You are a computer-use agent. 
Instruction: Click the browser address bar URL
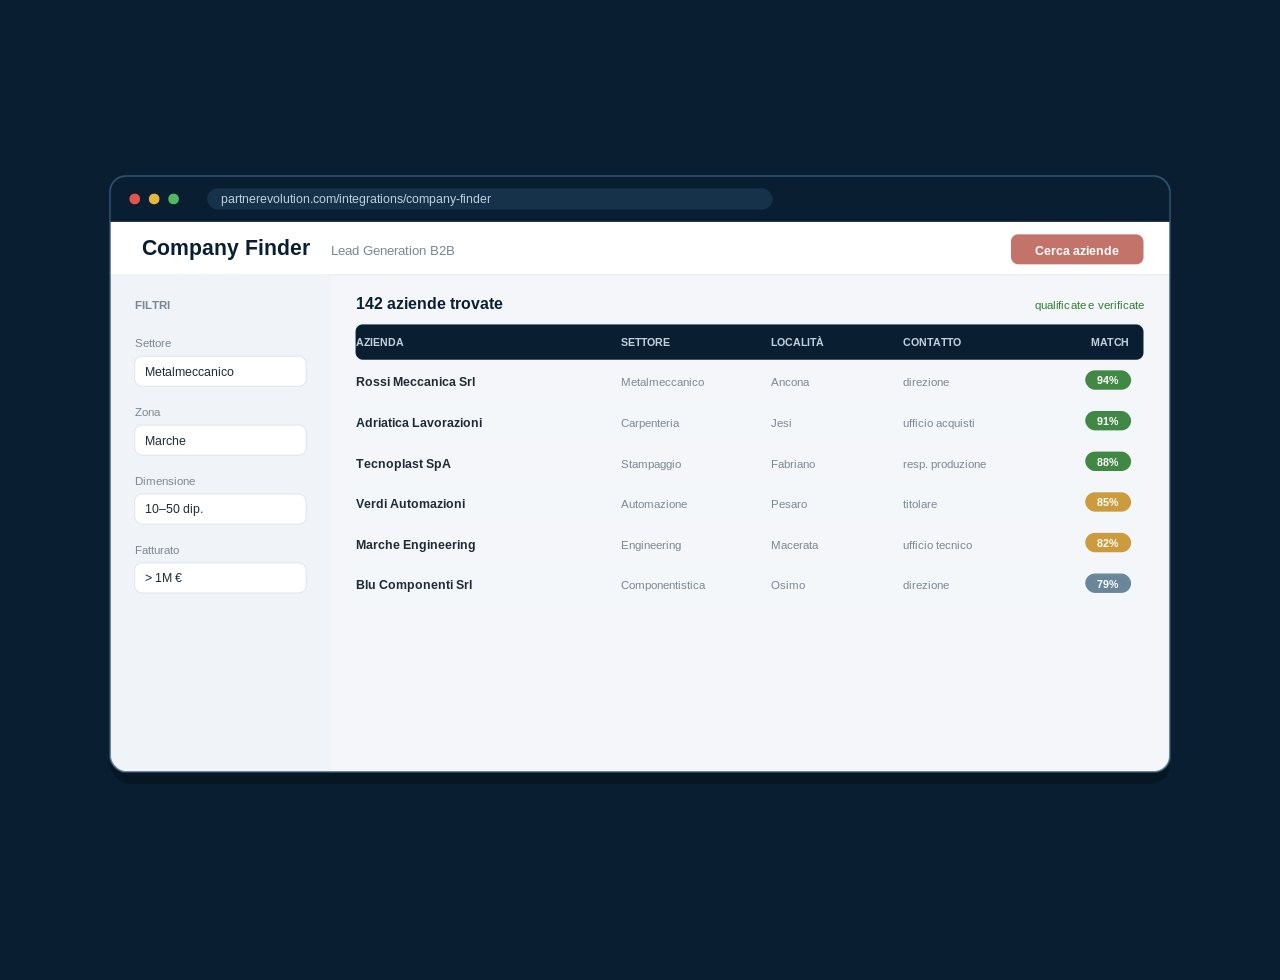(x=489, y=199)
